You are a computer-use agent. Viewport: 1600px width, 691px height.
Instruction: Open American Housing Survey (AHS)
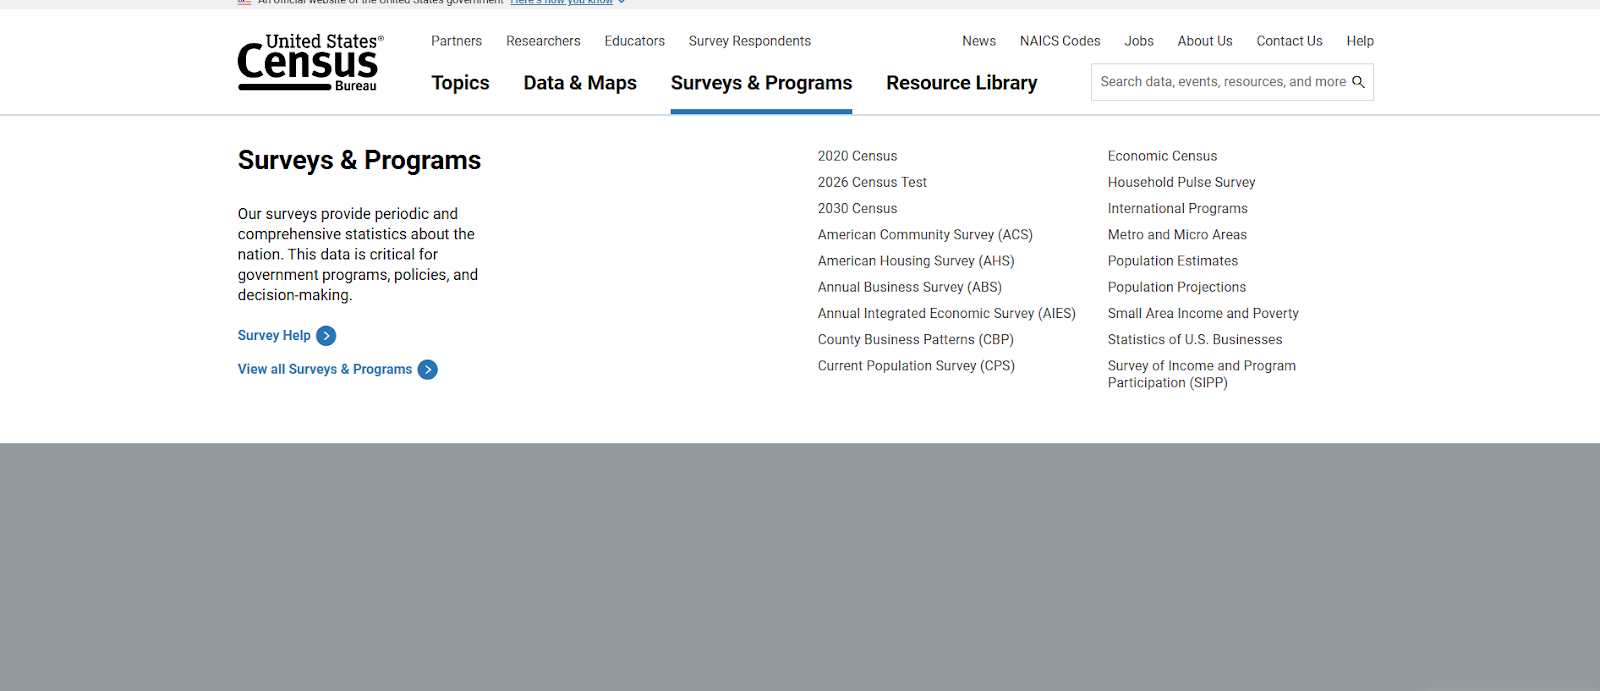pyautogui.click(x=916, y=261)
